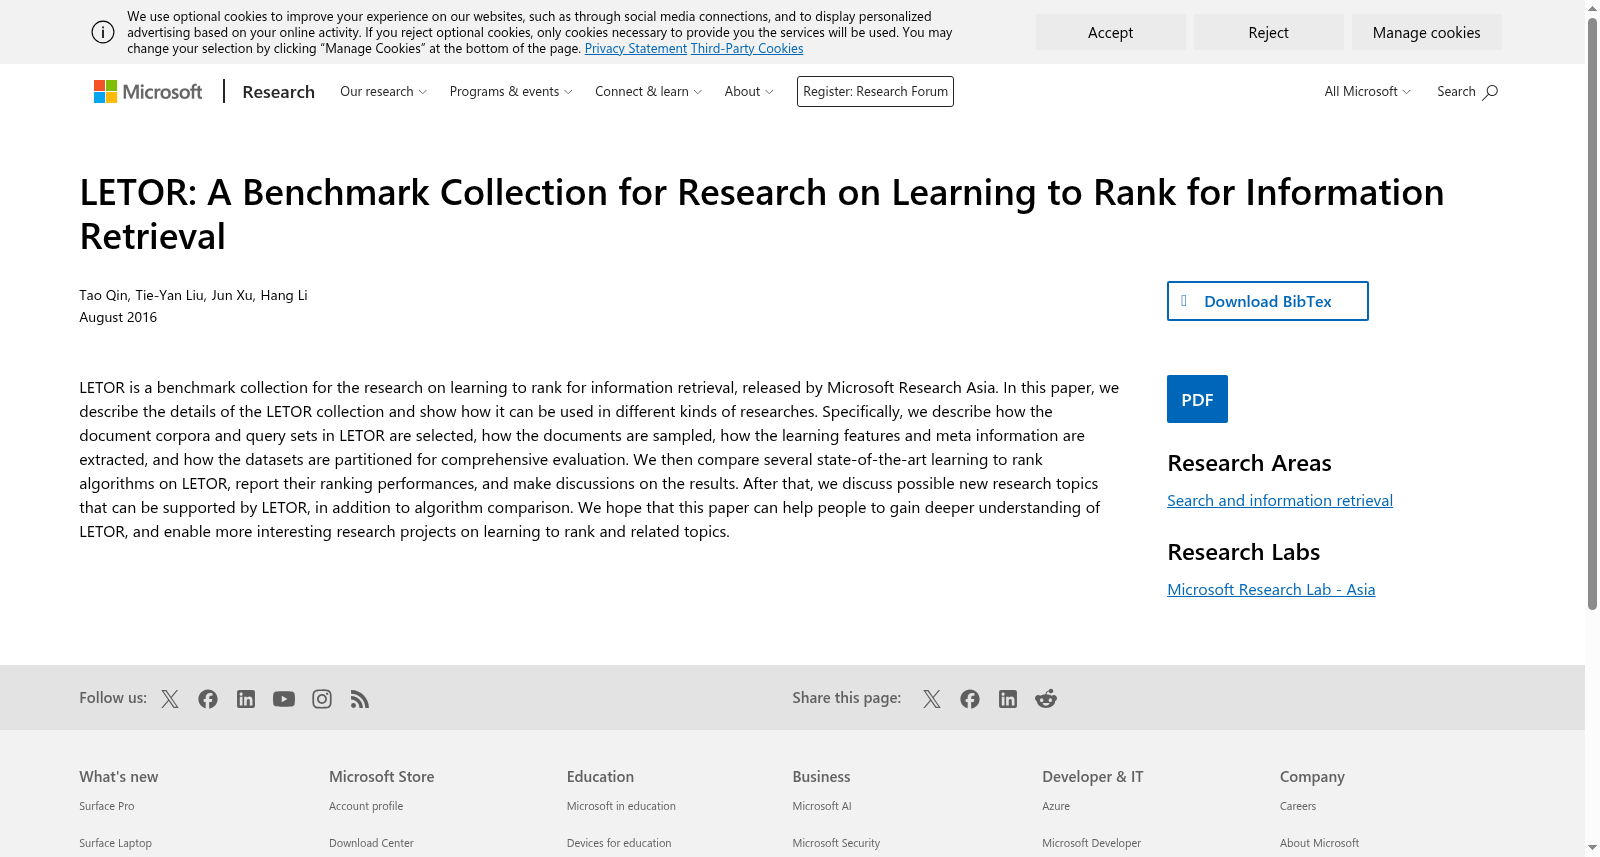
Task: Follow Microsoft Research on LinkedIn
Action: [x=246, y=699]
